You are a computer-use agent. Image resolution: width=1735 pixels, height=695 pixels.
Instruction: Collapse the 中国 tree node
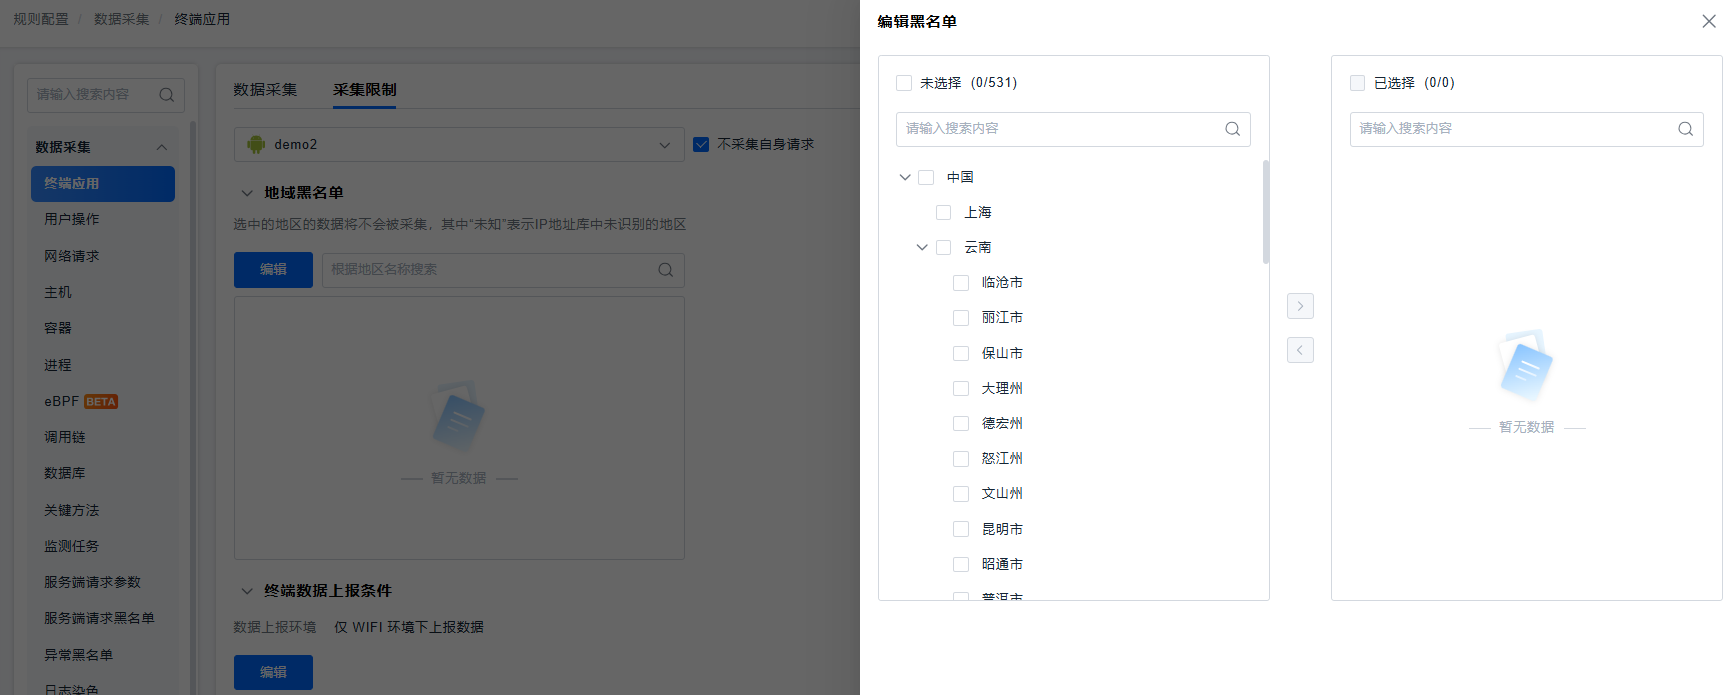tap(905, 178)
